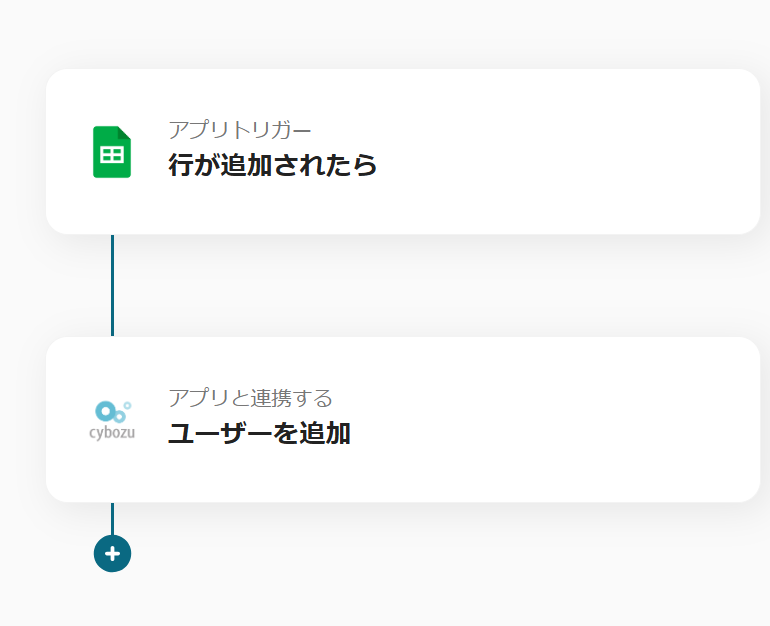The height and width of the screenshot is (626, 770).
Task: Click the cybozu logo icon
Action: point(112,420)
